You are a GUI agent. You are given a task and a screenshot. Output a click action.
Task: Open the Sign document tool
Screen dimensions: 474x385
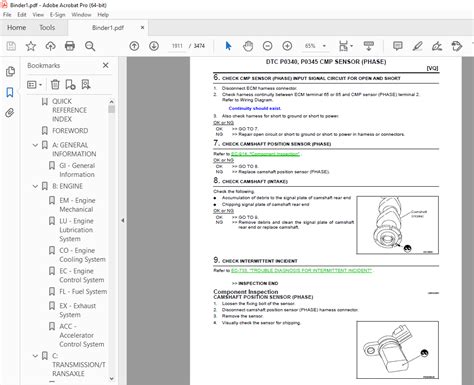tap(437, 46)
